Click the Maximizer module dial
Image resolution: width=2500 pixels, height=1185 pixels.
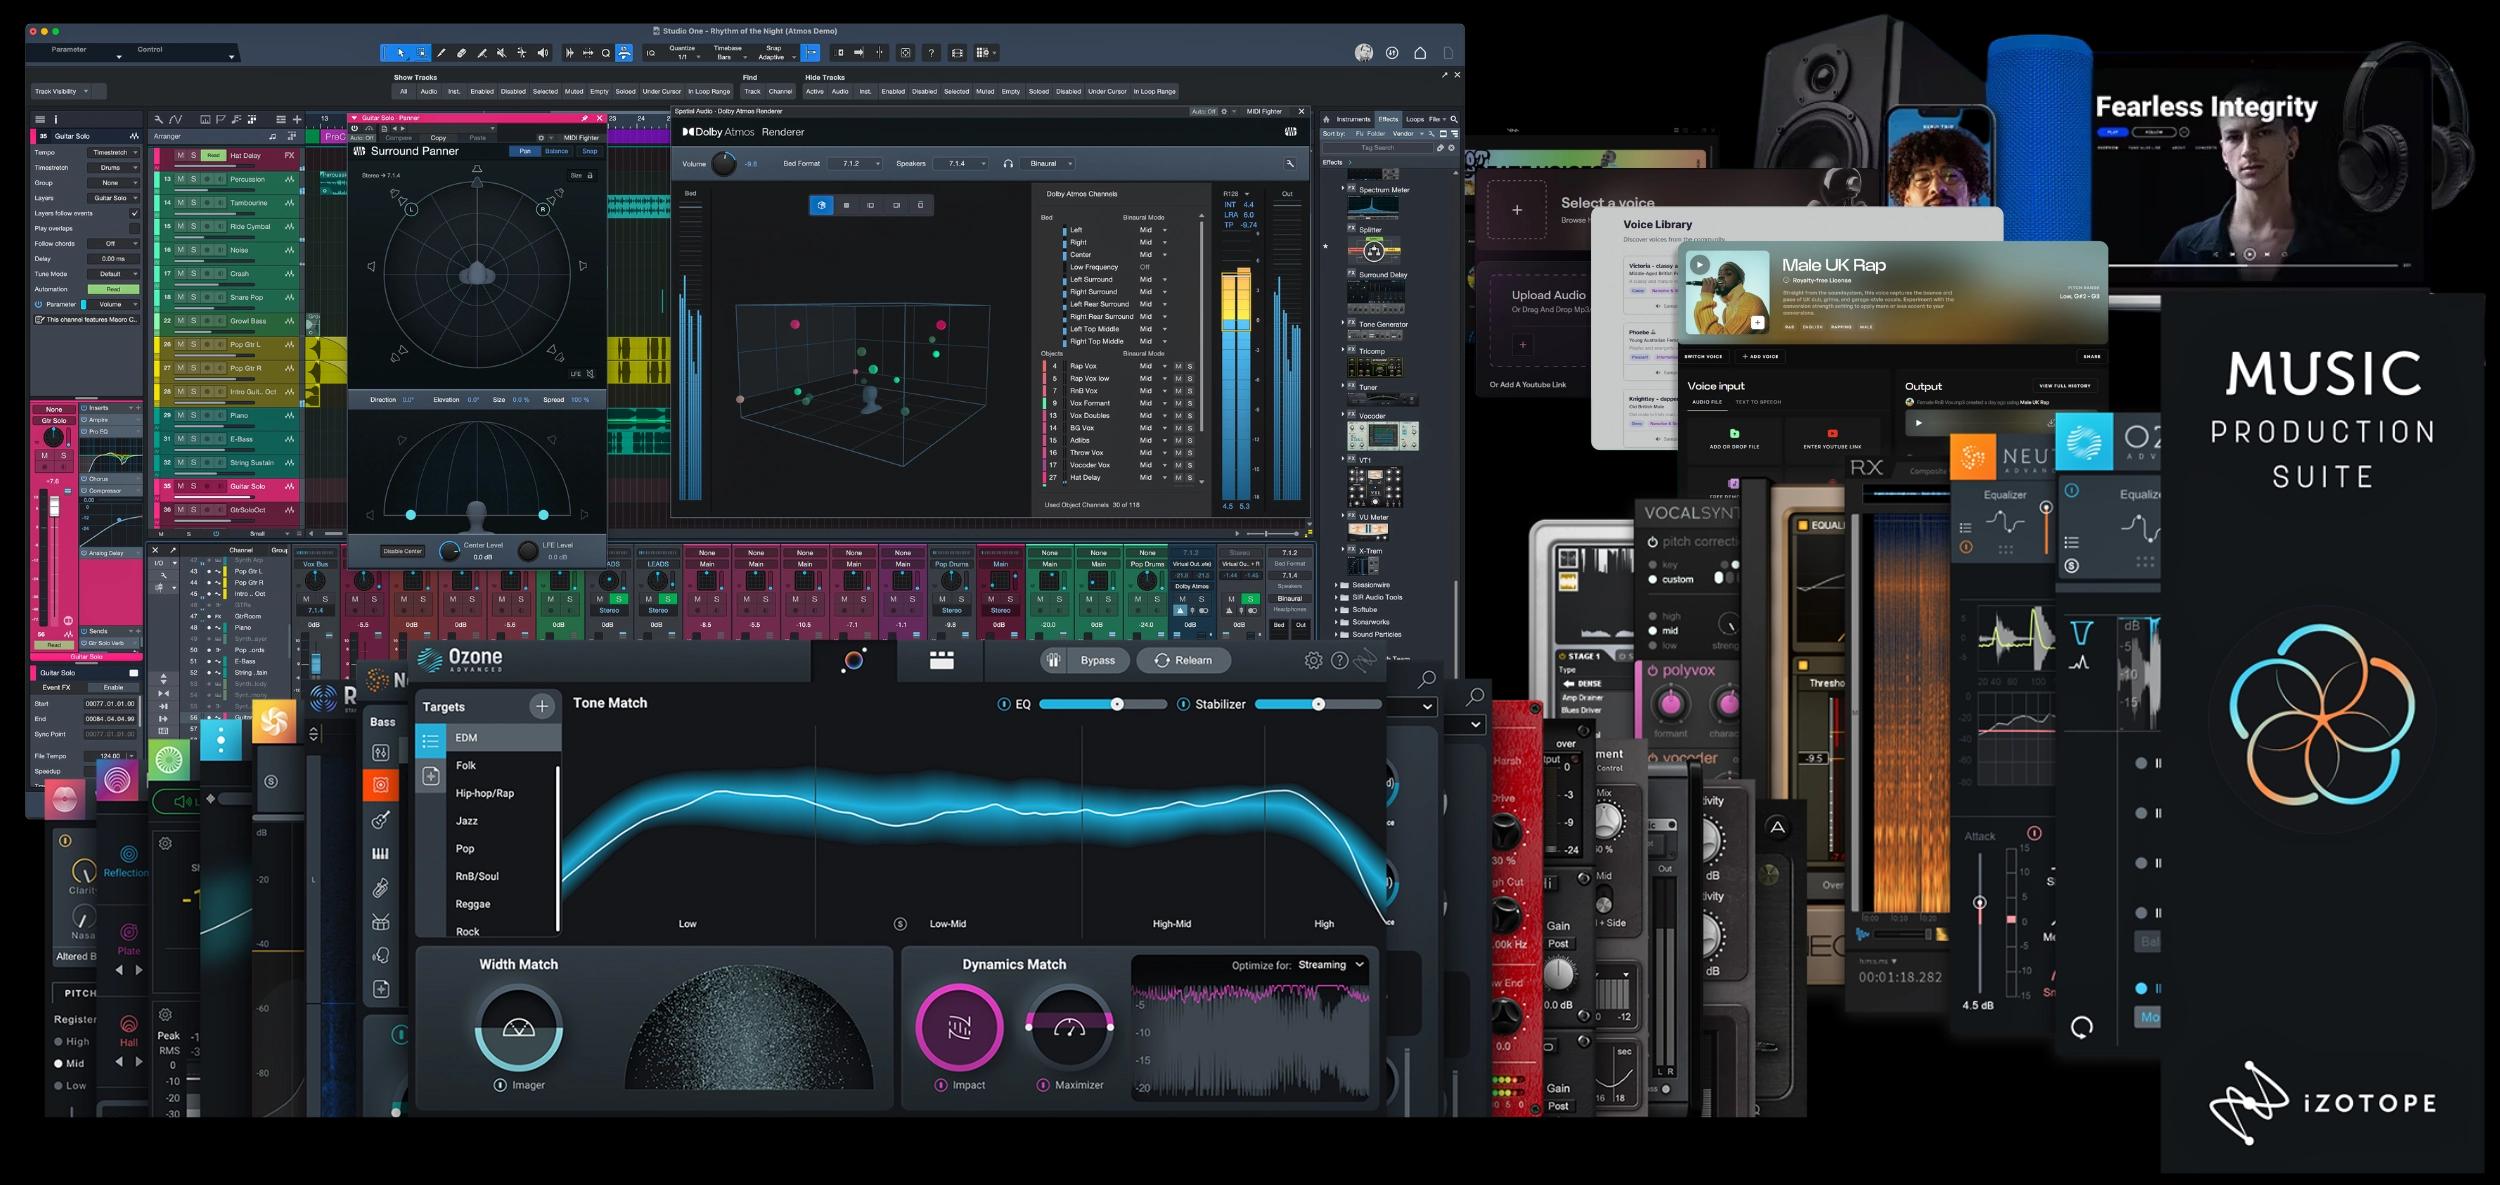1069,1028
